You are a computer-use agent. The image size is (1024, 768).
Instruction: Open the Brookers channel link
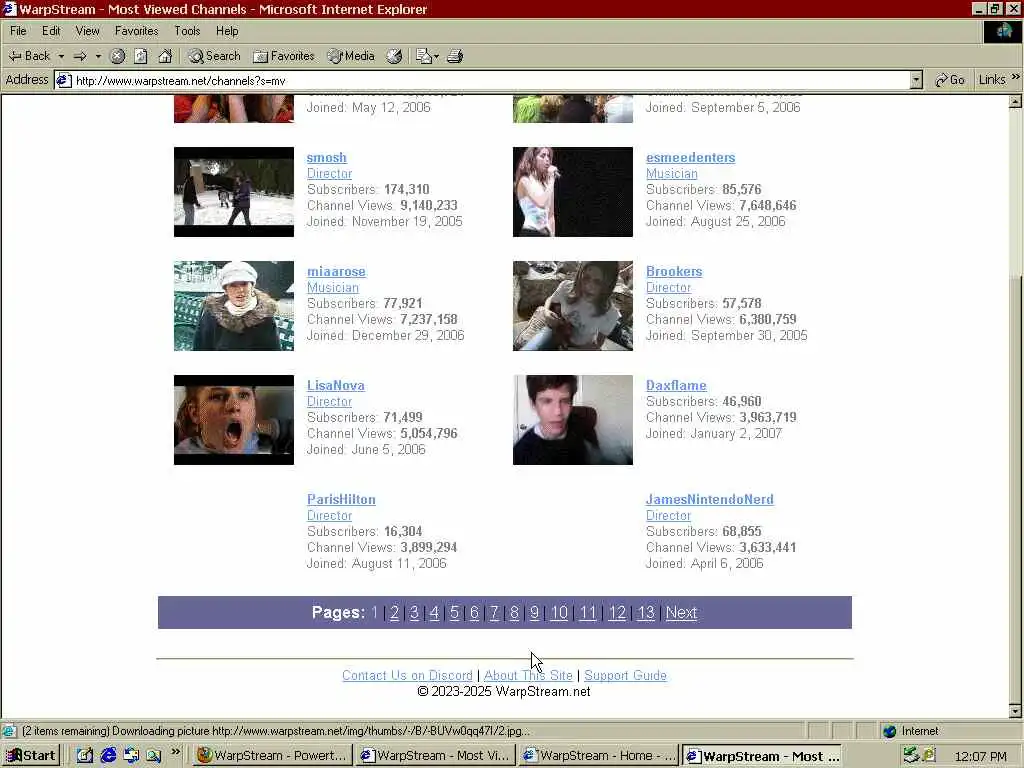(674, 272)
